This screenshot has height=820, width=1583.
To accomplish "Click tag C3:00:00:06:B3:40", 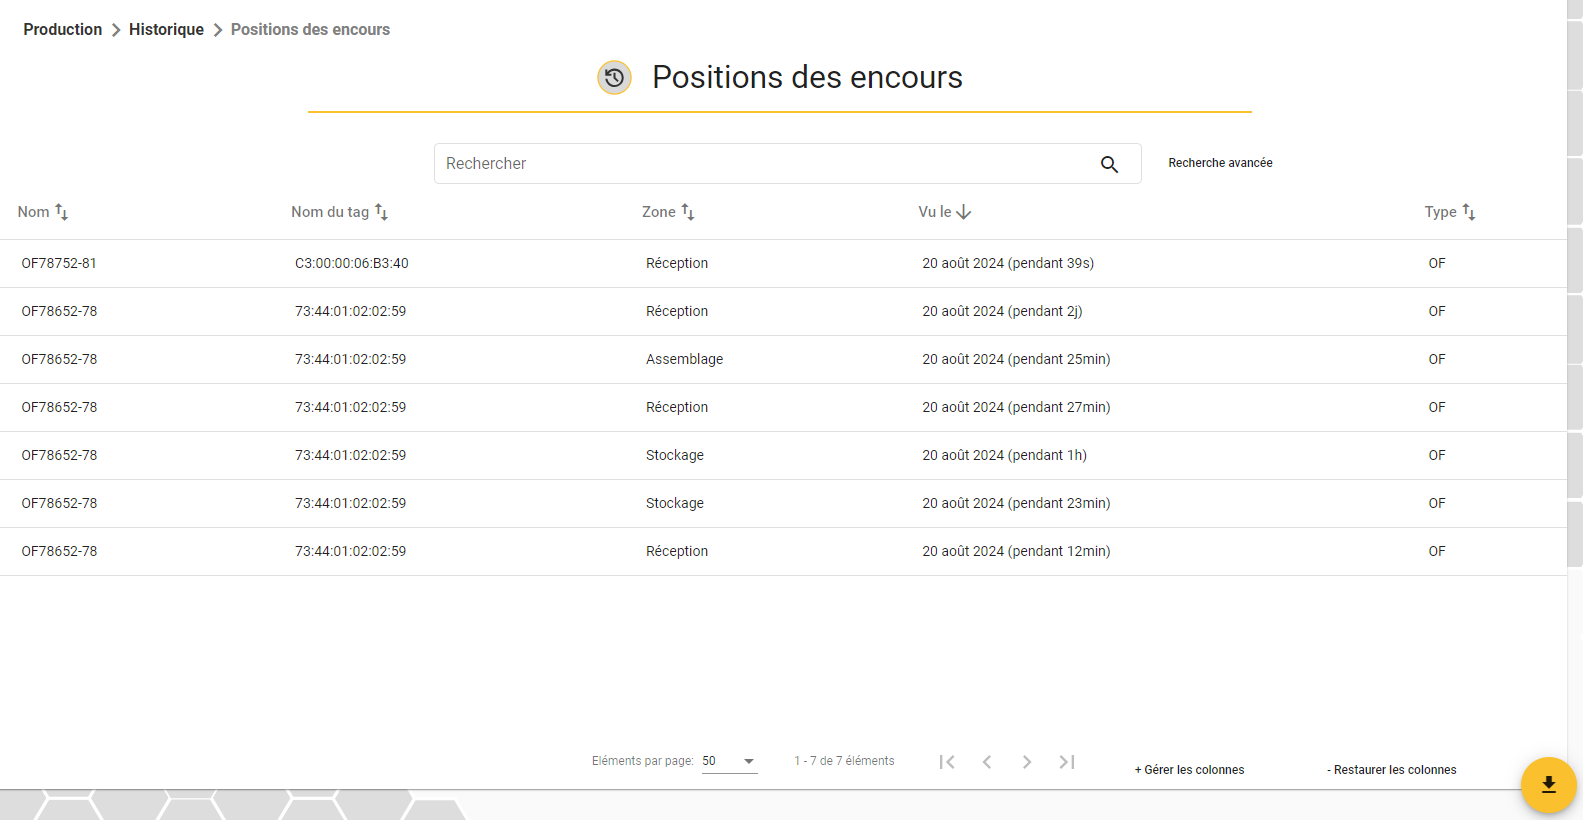I will [352, 264].
